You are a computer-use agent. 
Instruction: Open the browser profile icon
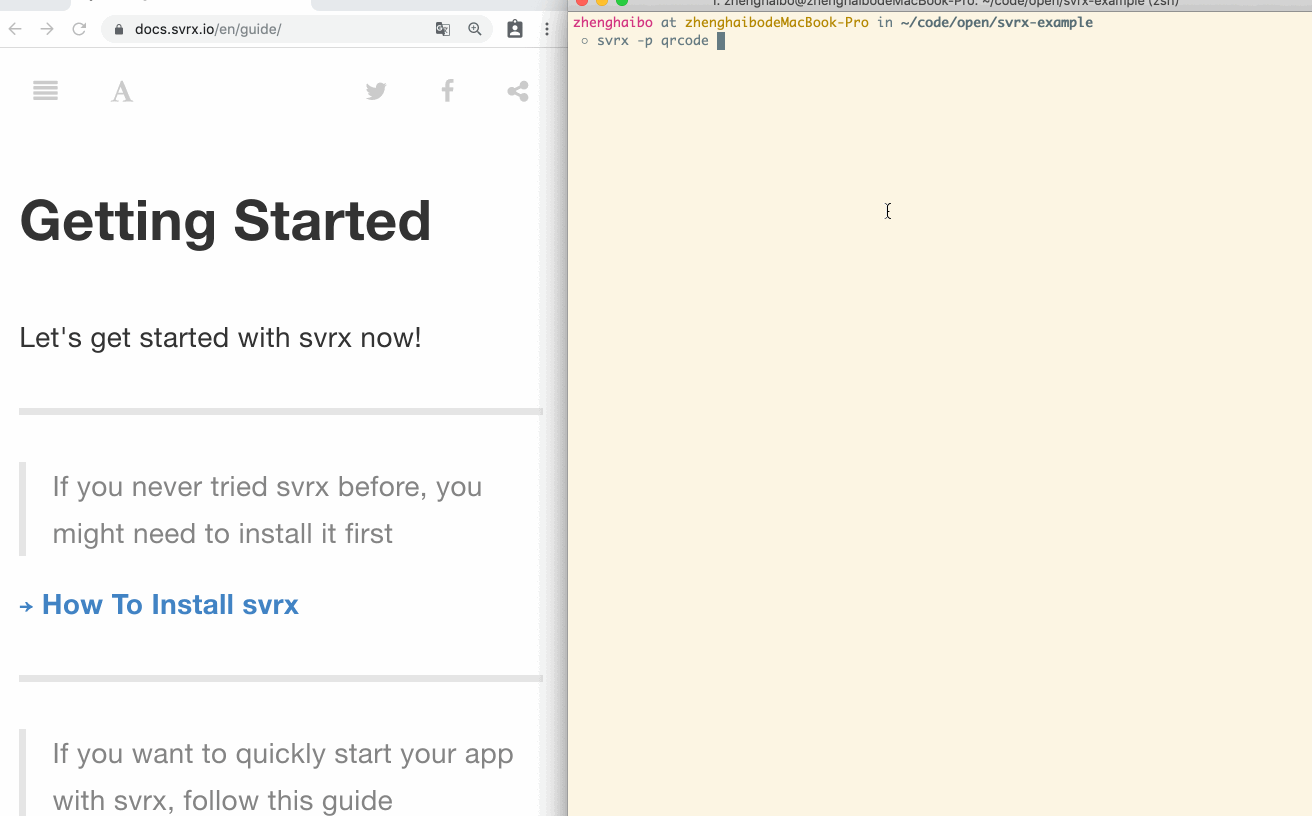tap(515, 29)
